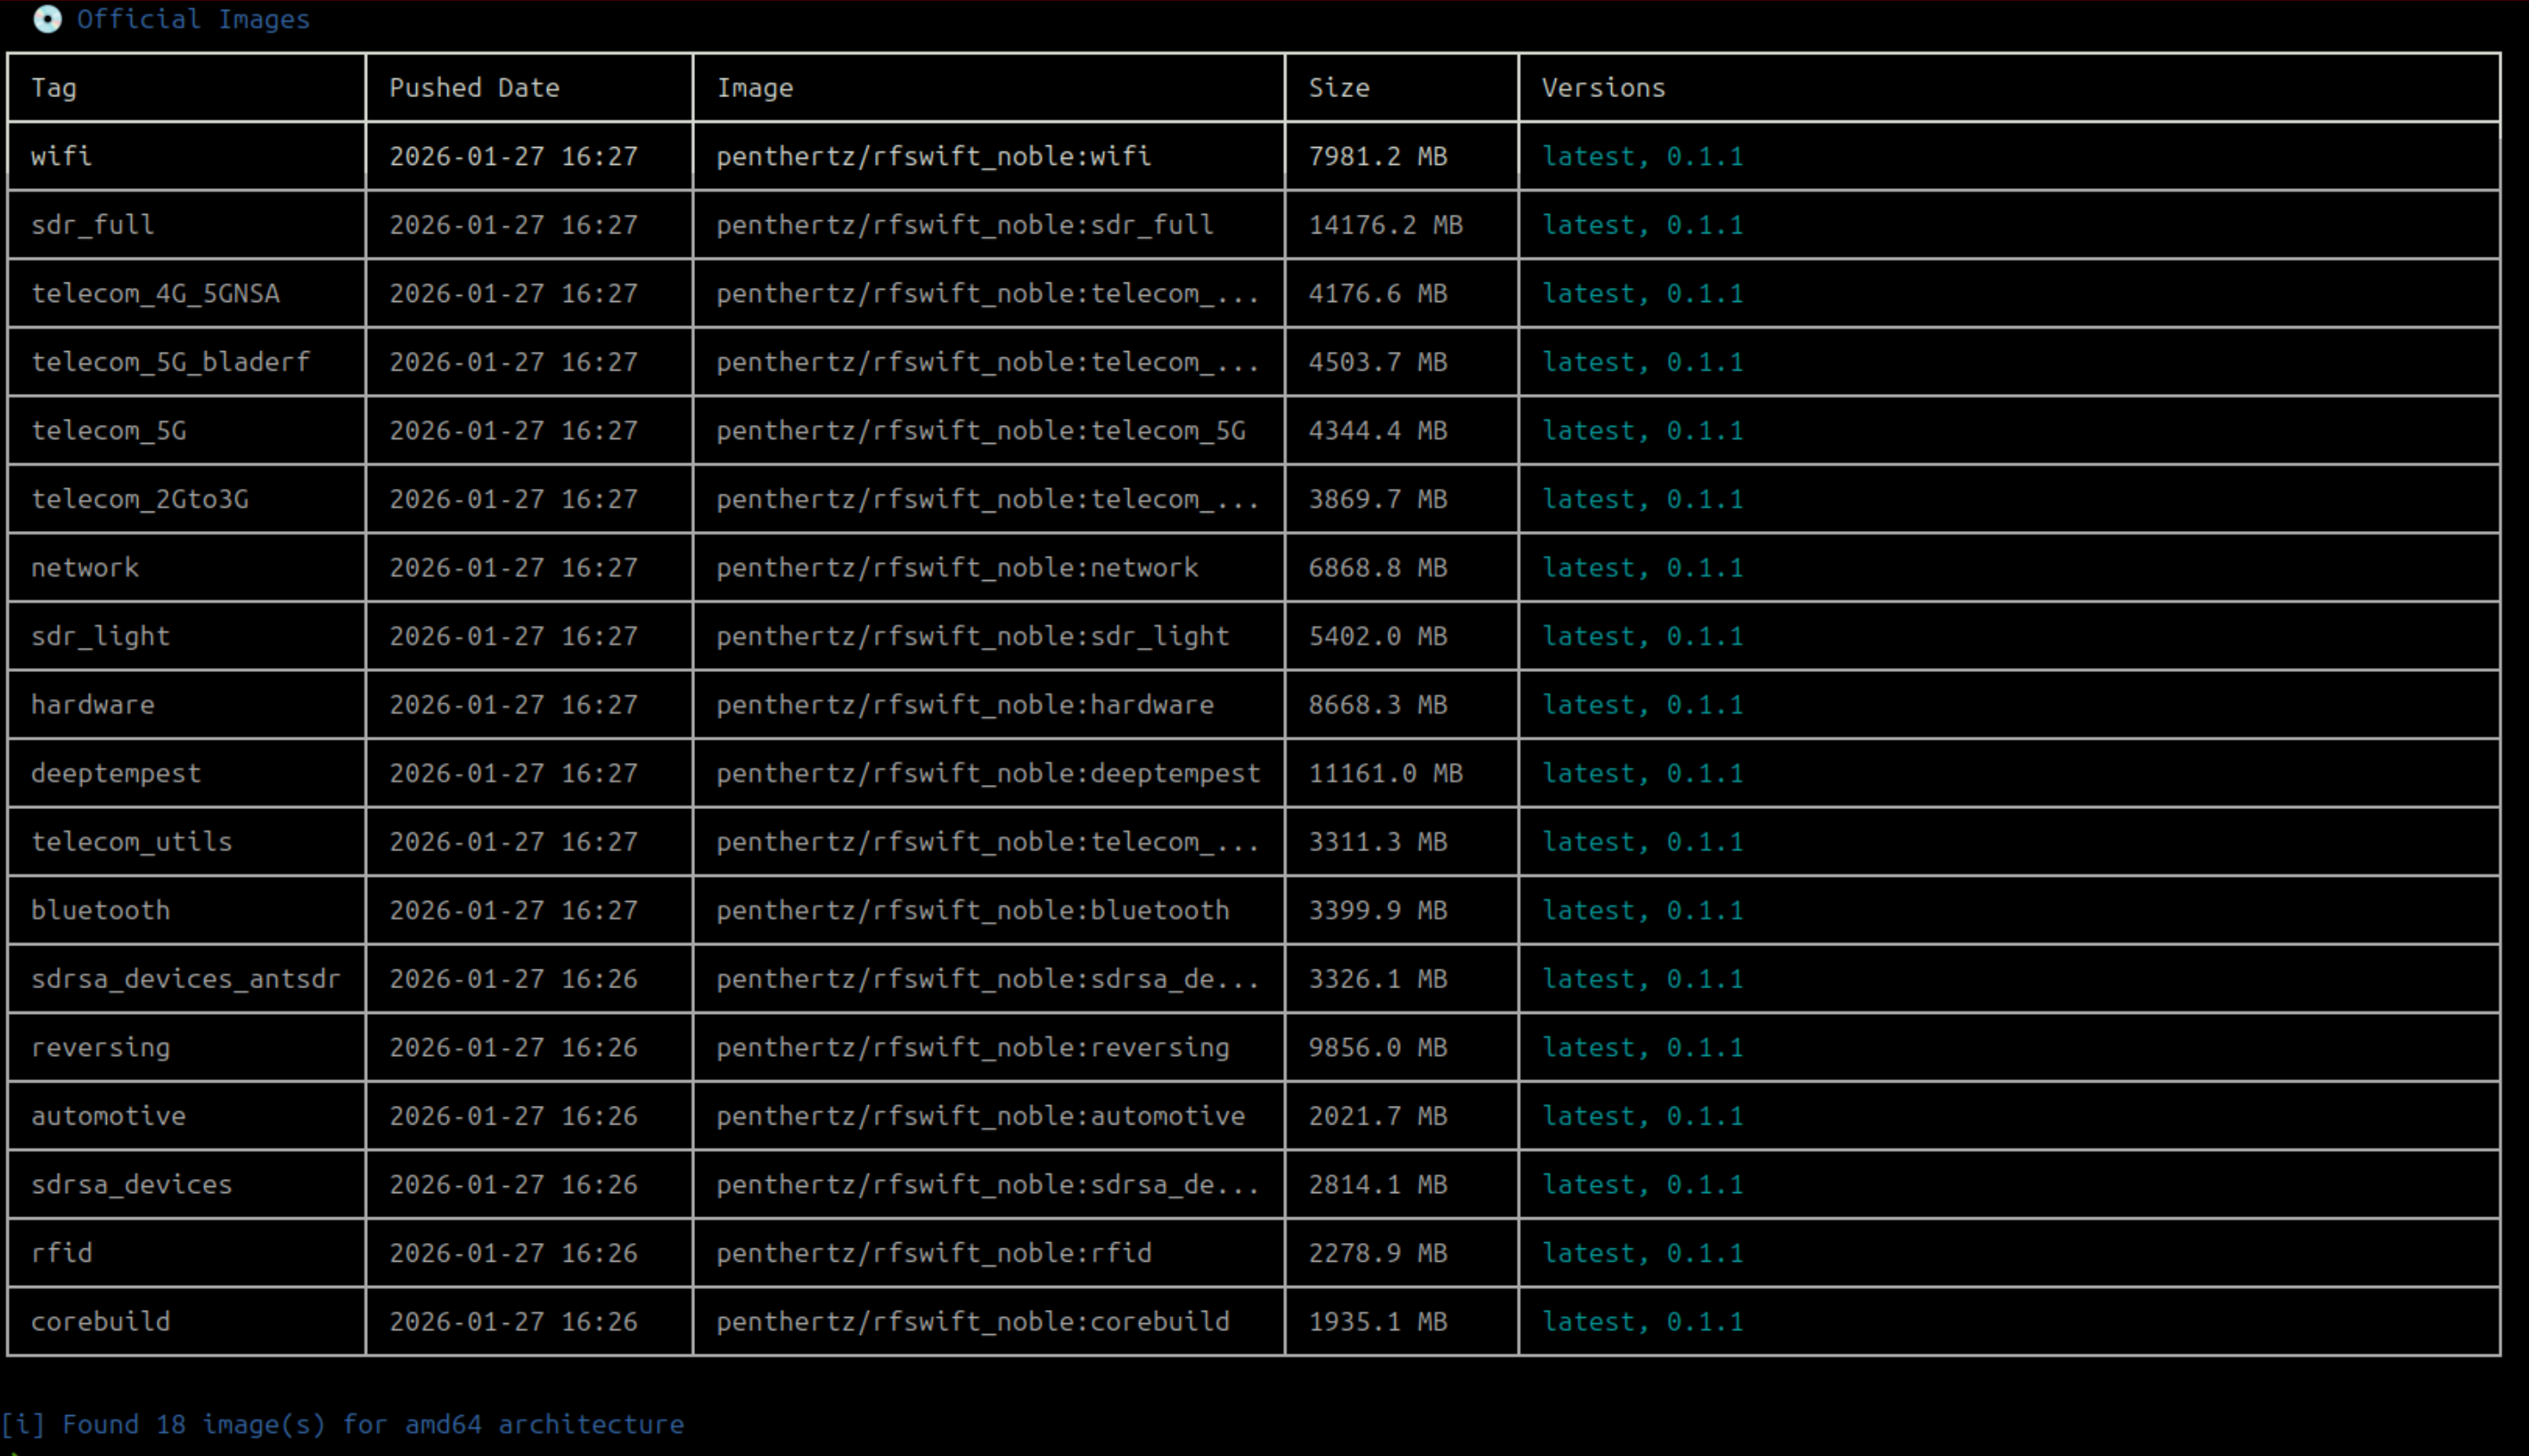Screen dimensions: 2529x1456
Task: Click penthertz/rfswift_noble:bluetooth image text
Action: pyautogui.click(x=972, y=910)
